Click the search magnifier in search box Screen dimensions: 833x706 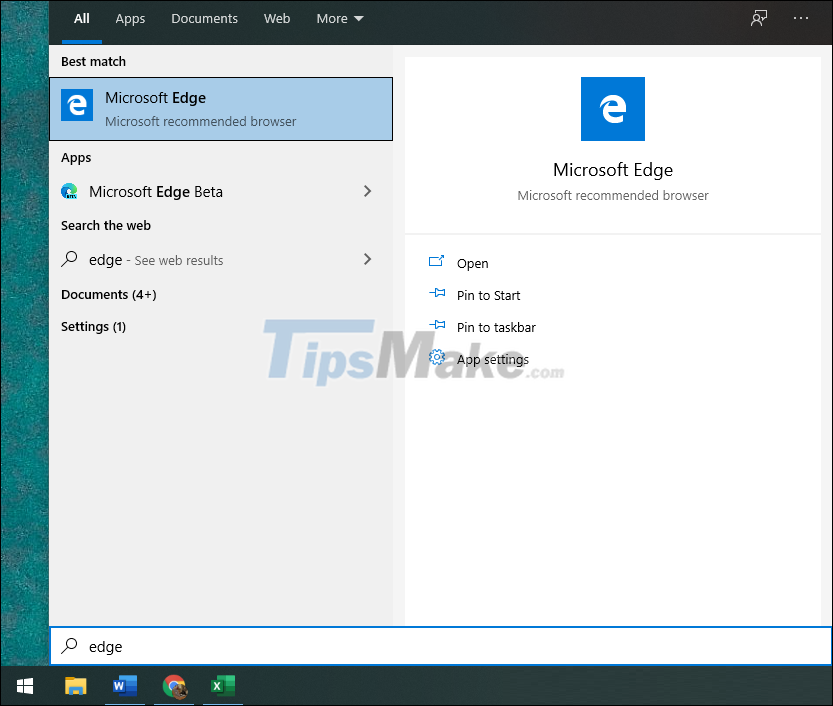(x=68, y=646)
